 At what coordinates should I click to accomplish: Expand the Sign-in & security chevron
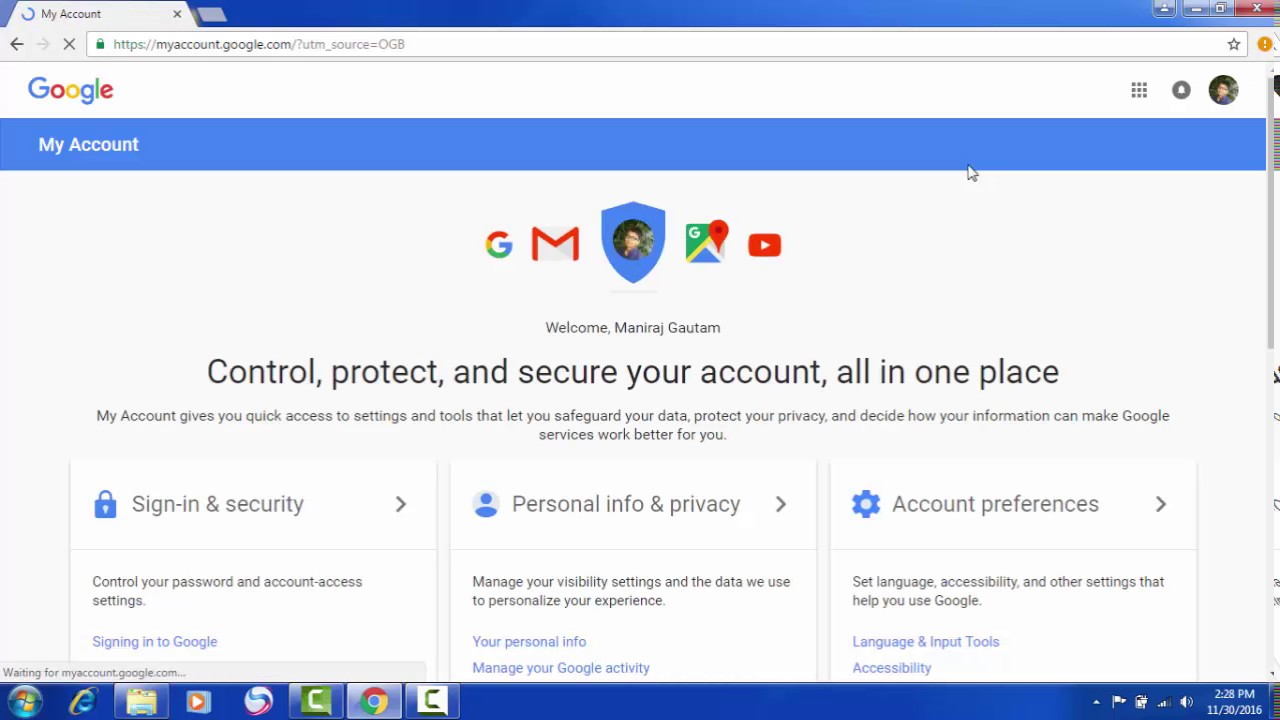pos(400,504)
